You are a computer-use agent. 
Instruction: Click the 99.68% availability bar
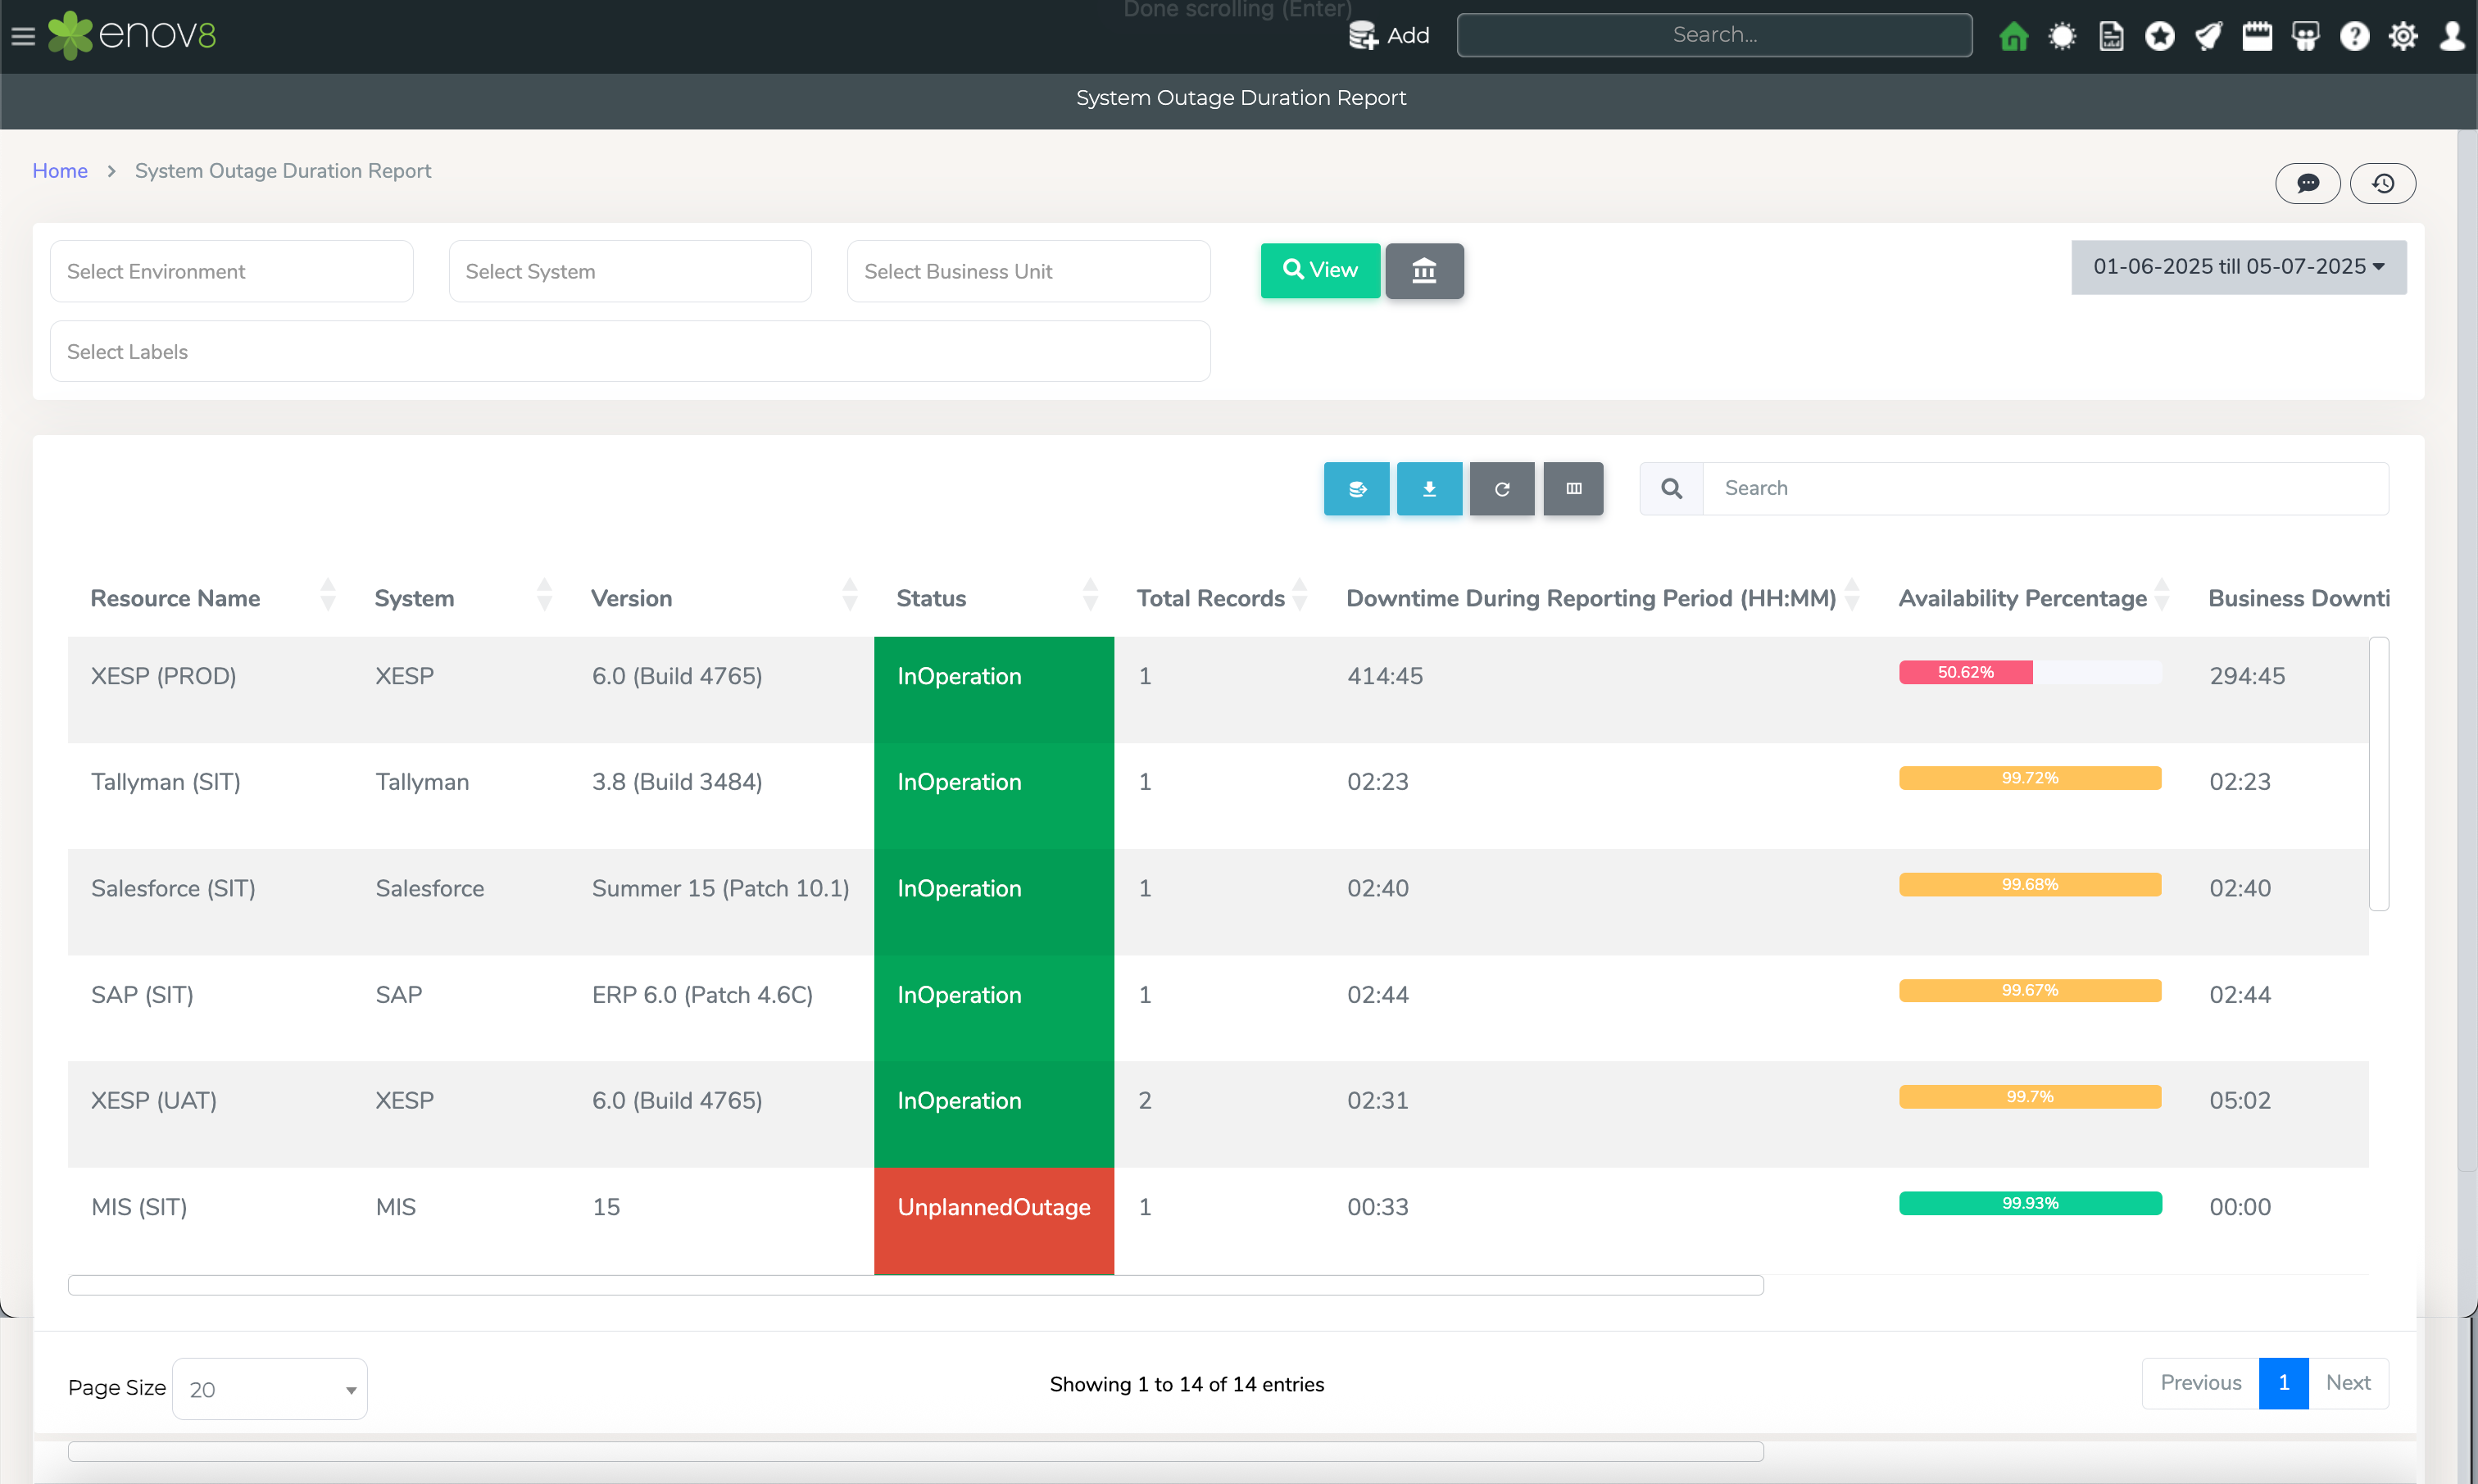(x=2030, y=884)
